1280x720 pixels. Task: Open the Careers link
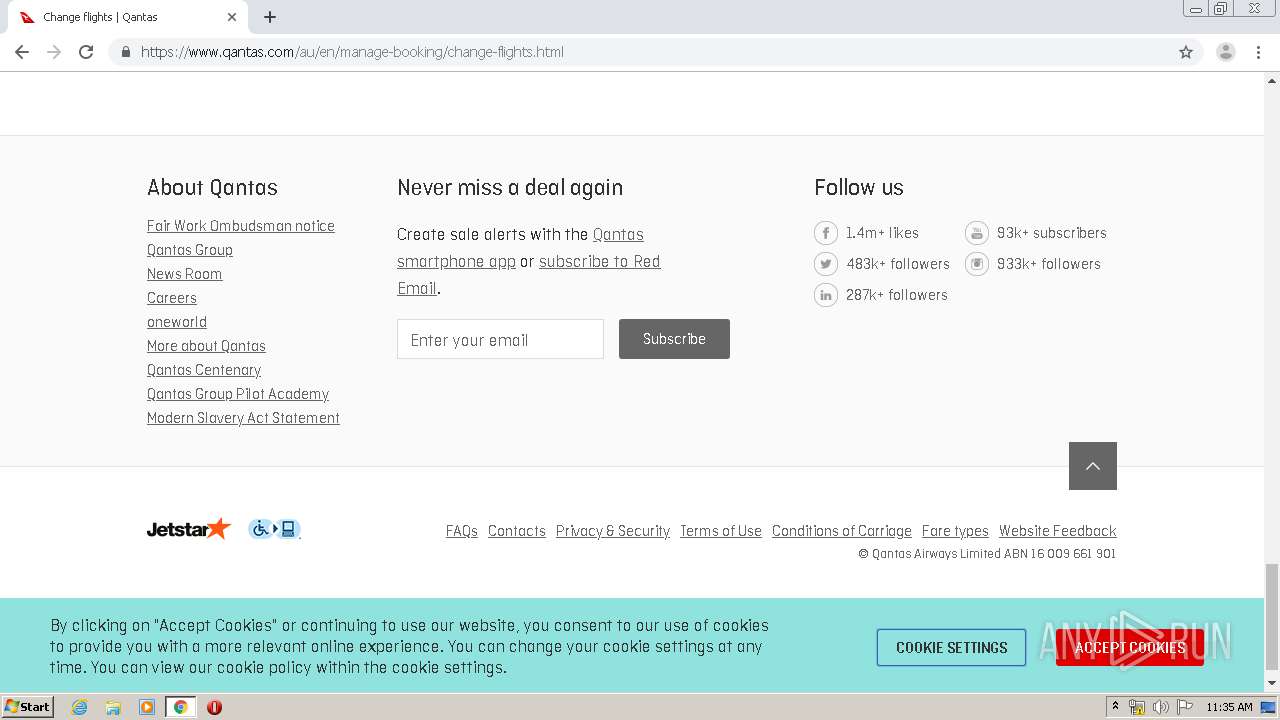point(172,298)
